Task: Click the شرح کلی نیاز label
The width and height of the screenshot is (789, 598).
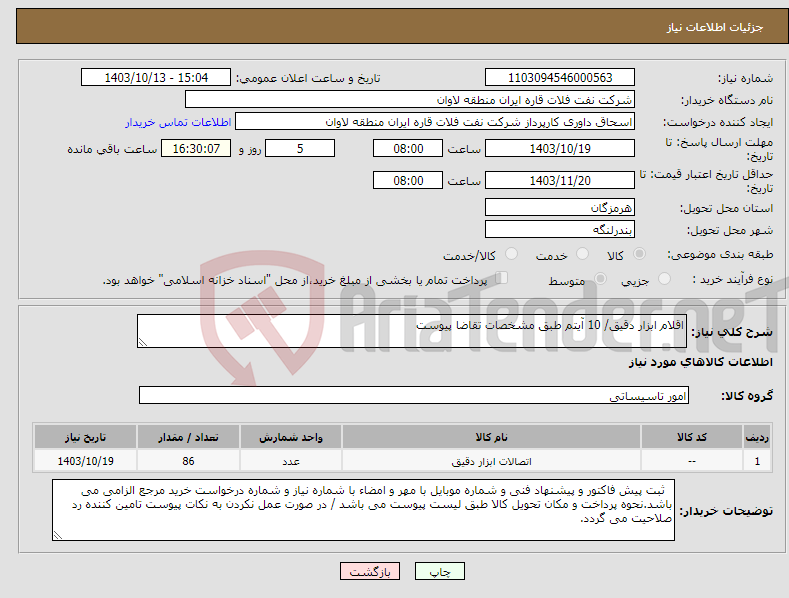Action: [732, 332]
